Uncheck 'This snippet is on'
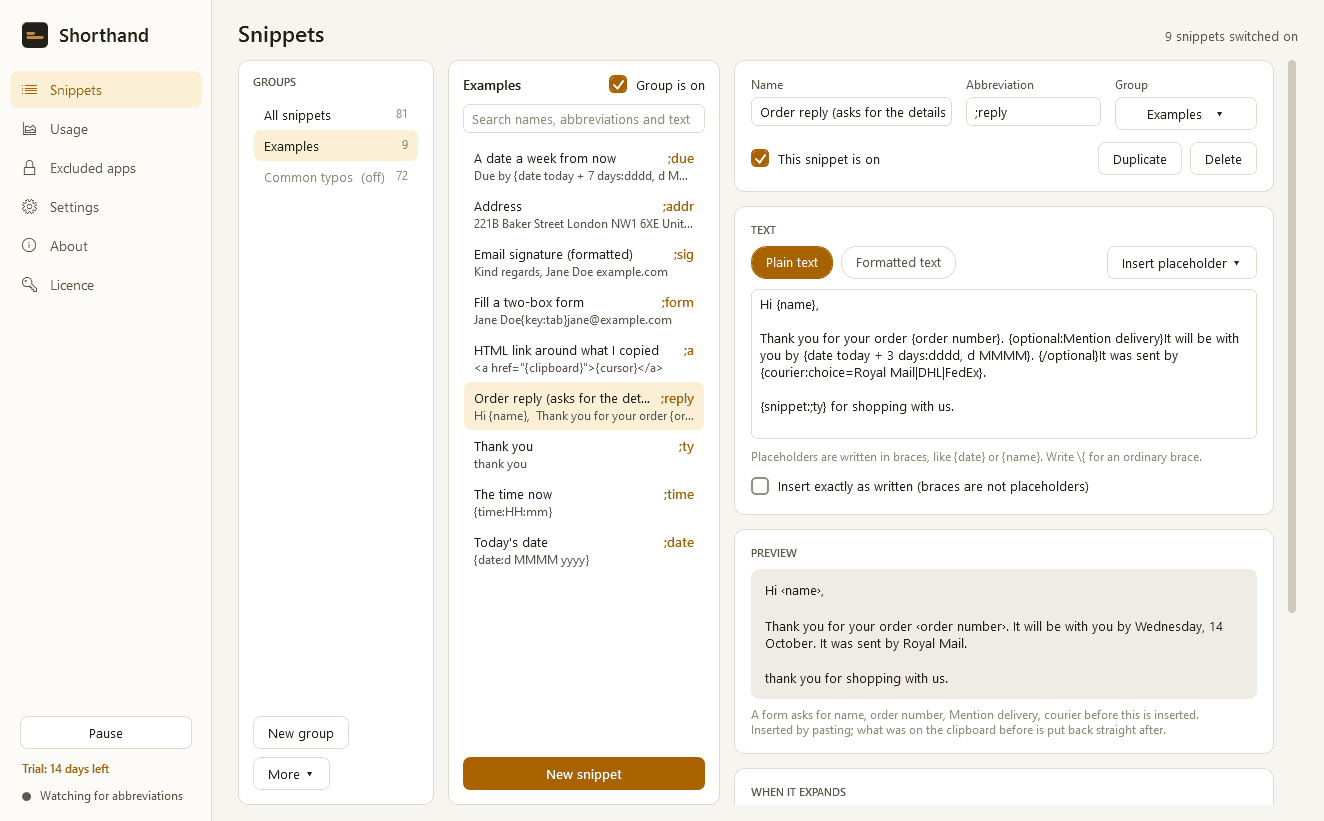The image size is (1324, 821). point(760,159)
